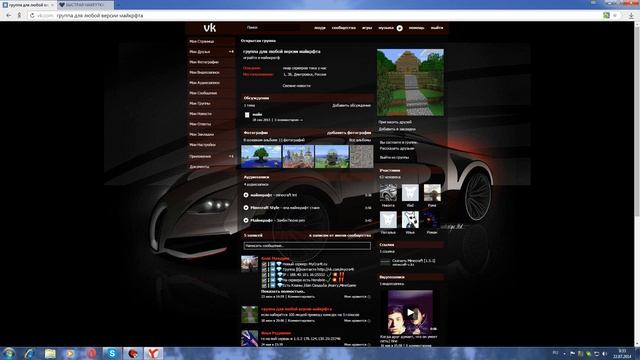Click Скачать Minecraft link in Ссылки
The width and height of the screenshot is (640, 360).
coord(413,260)
